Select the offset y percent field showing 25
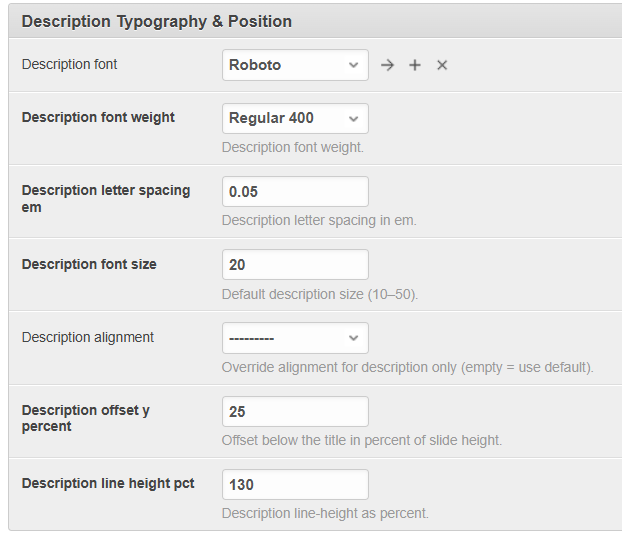Image resolution: width=622 pixels, height=536 pixels. [295, 411]
